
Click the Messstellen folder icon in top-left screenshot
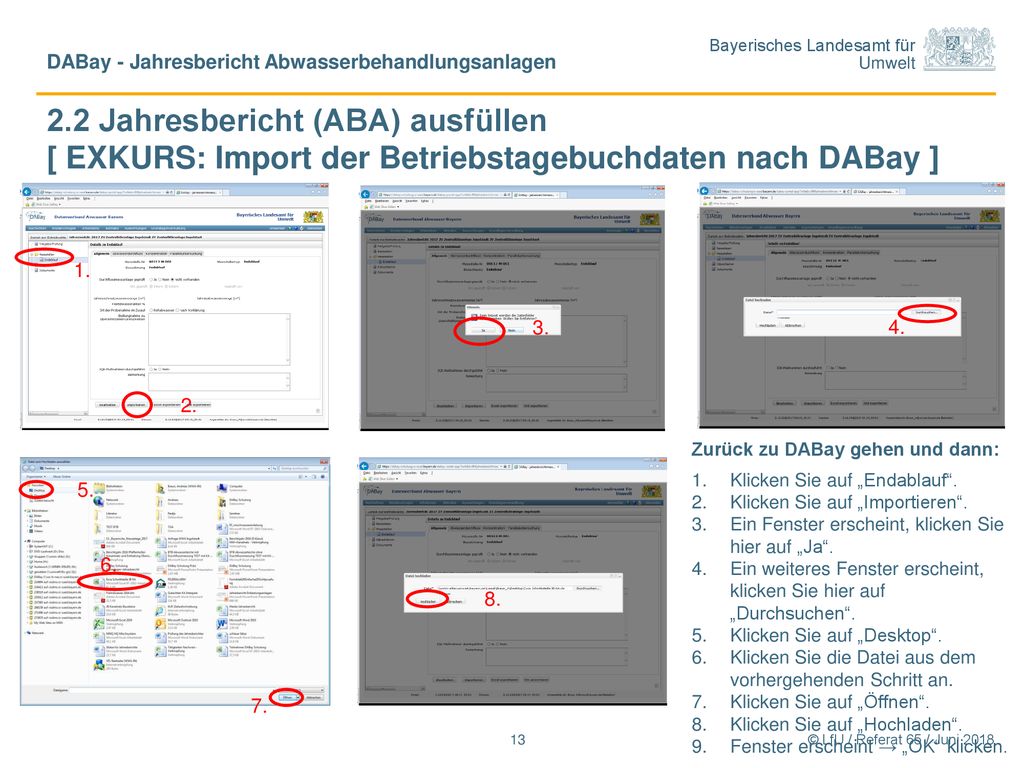(x=37, y=254)
